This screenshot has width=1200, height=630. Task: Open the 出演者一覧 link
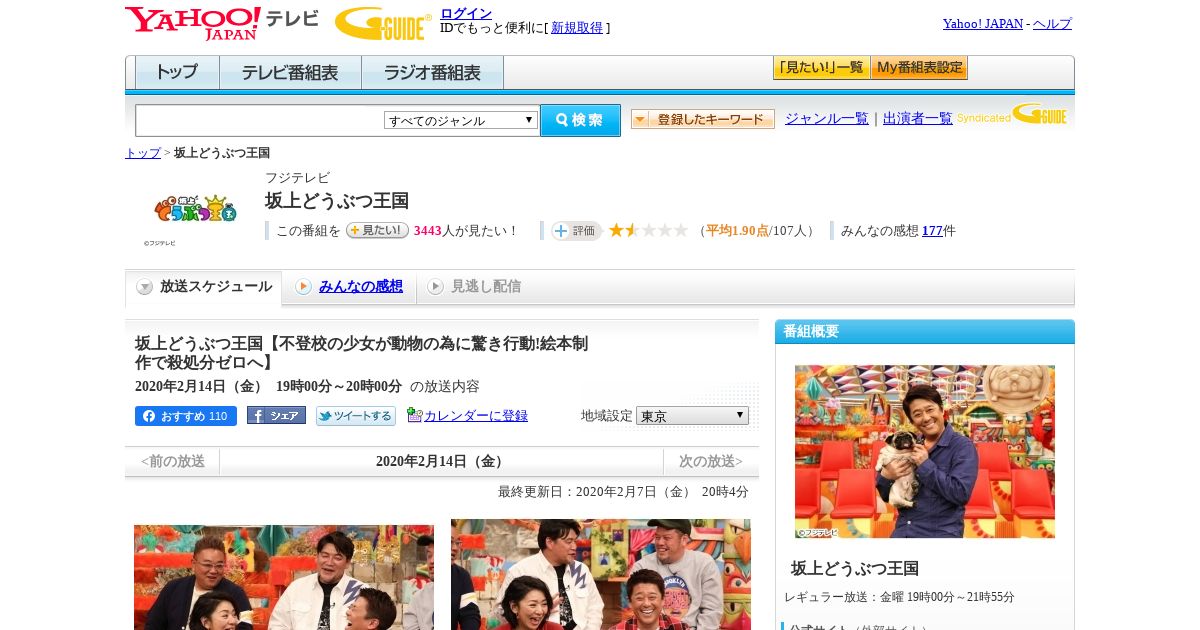[917, 118]
